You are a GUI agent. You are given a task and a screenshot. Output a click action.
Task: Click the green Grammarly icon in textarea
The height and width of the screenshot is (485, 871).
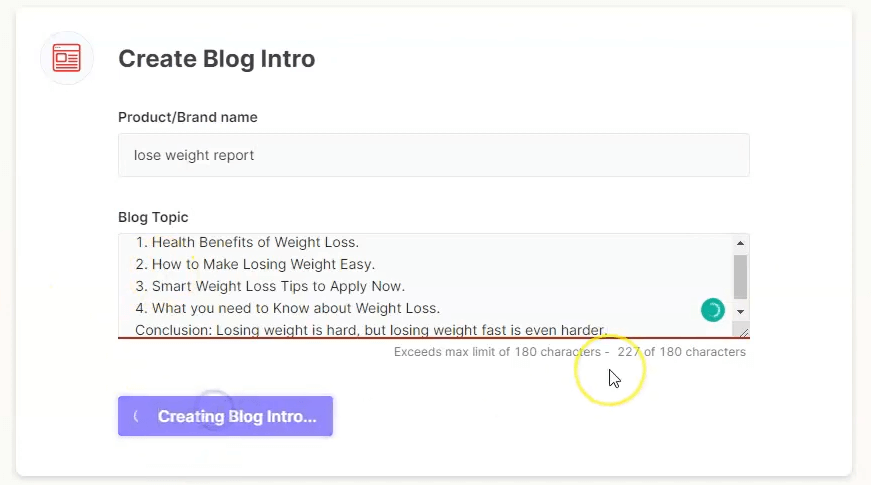coord(713,310)
